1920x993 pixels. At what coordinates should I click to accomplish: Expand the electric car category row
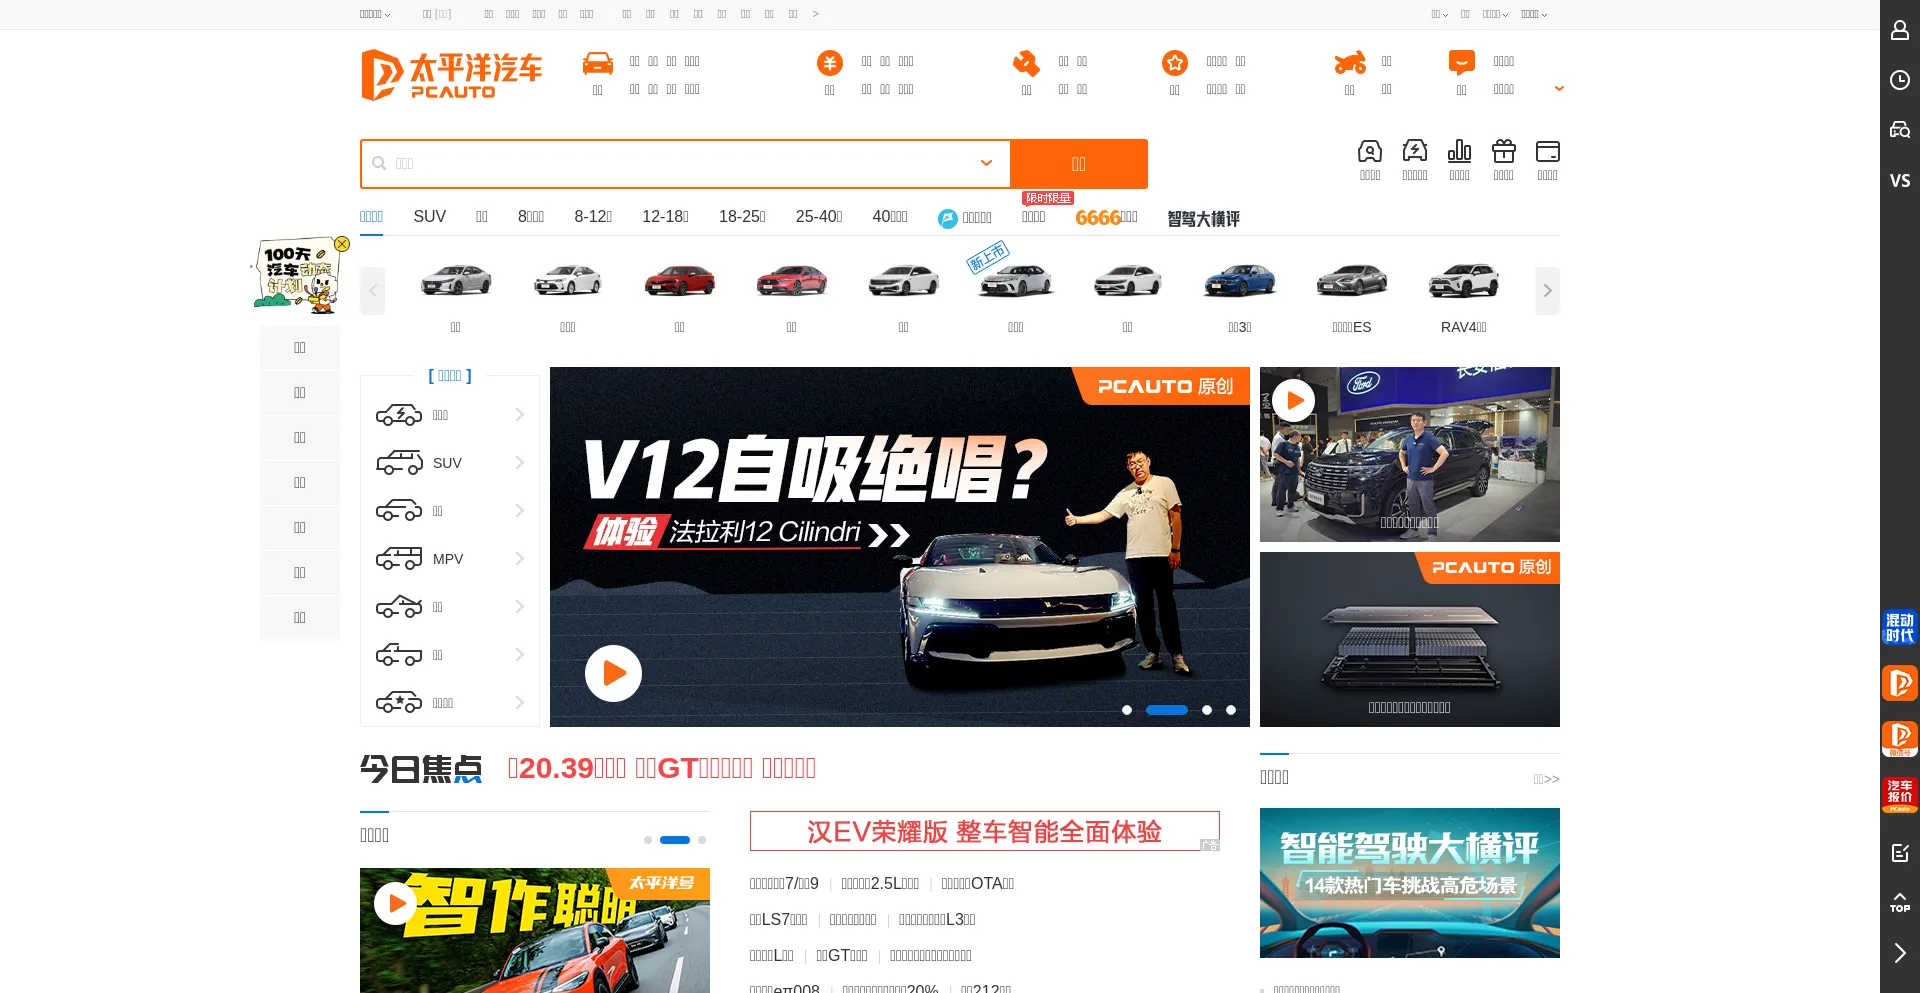pyautogui.click(x=450, y=415)
